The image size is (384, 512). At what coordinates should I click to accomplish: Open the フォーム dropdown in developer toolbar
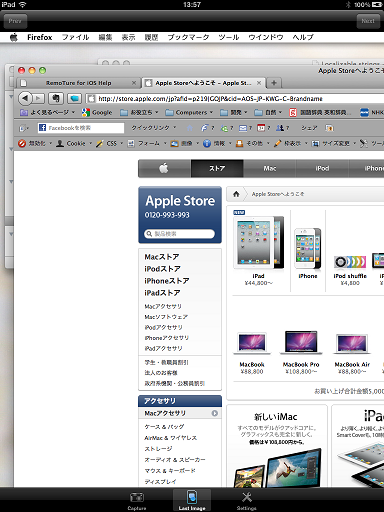[147, 143]
